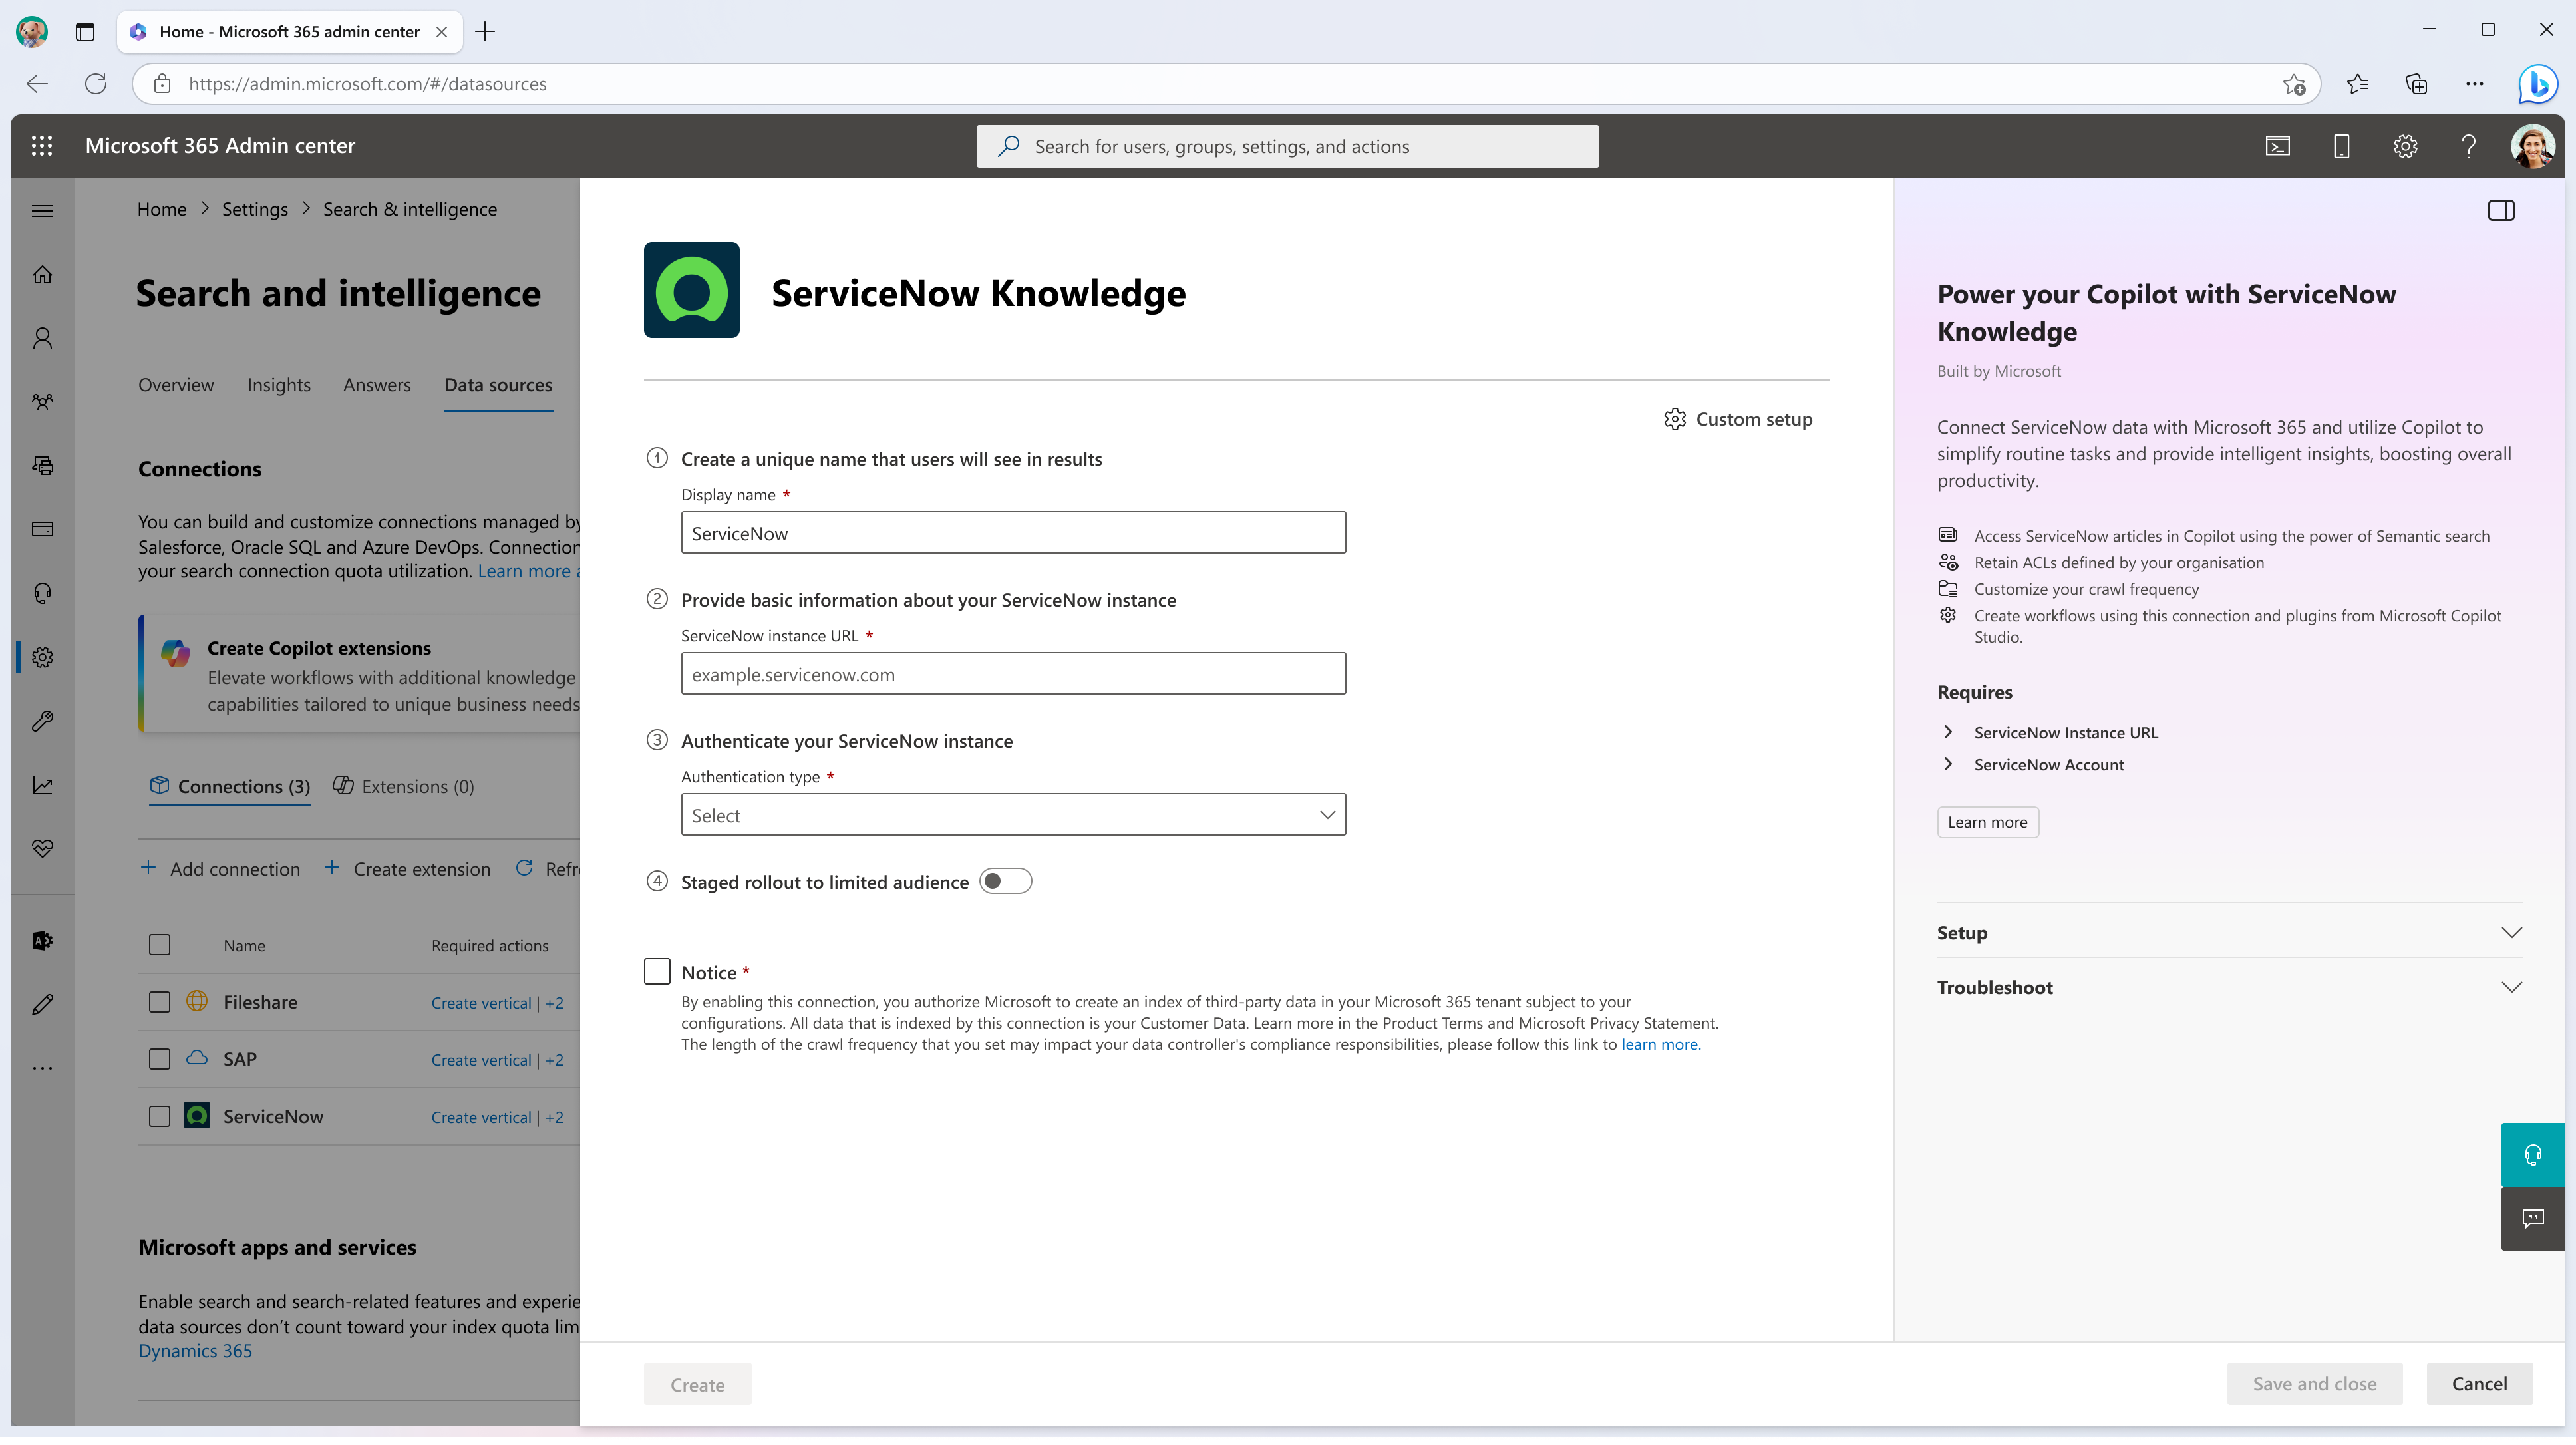This screenshot has height=1445, width=2576.
Task: Toggle the Staged rollout to limited audience switch
Action: (1003, 881)
